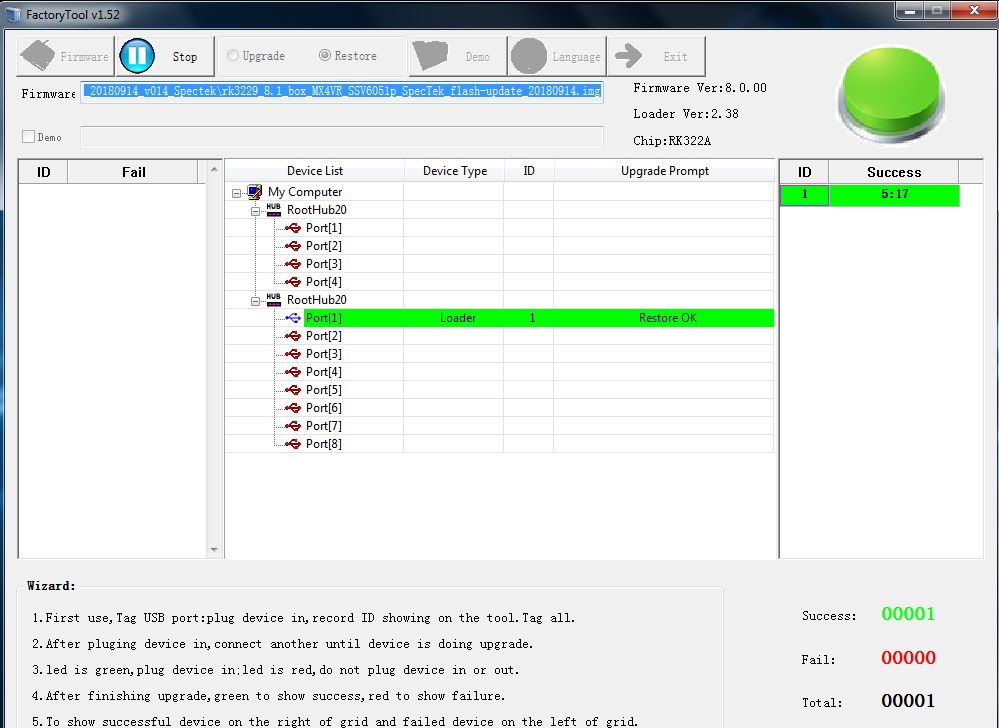Image resolution: width=999 pixels, height=728 pixels.
Task: Click the Firmware path input field
Action: pyautogui.click(x=342, y=91)
